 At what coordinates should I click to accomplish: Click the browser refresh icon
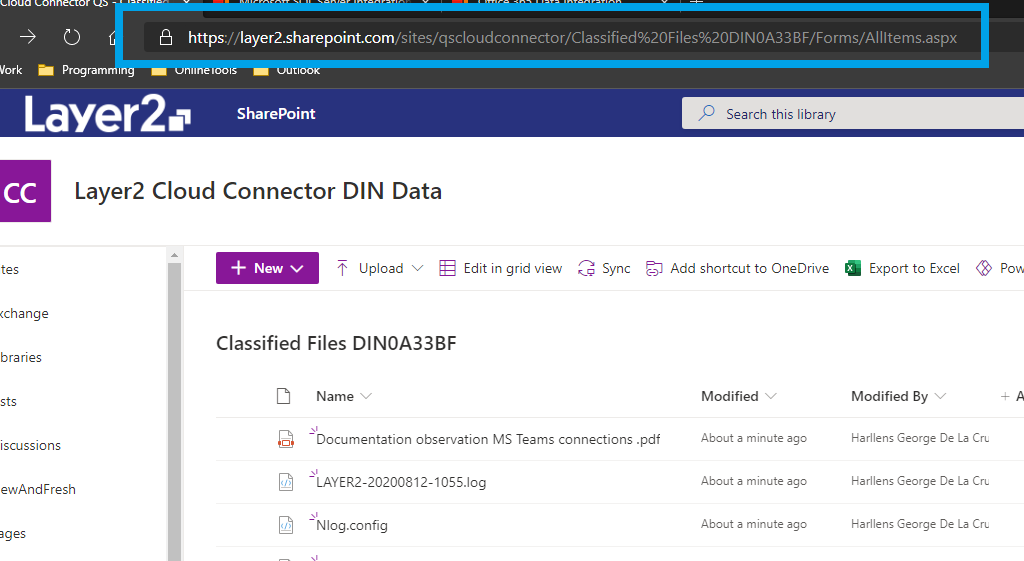72,38
